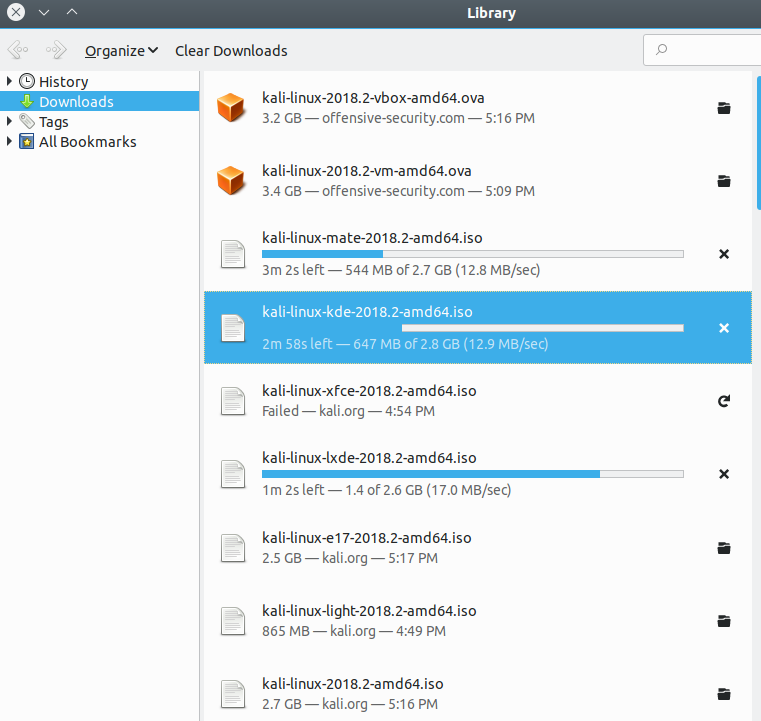This screenshot has height=721, width=761.
Task: Click the title bar down chevron
Action: 44,12
